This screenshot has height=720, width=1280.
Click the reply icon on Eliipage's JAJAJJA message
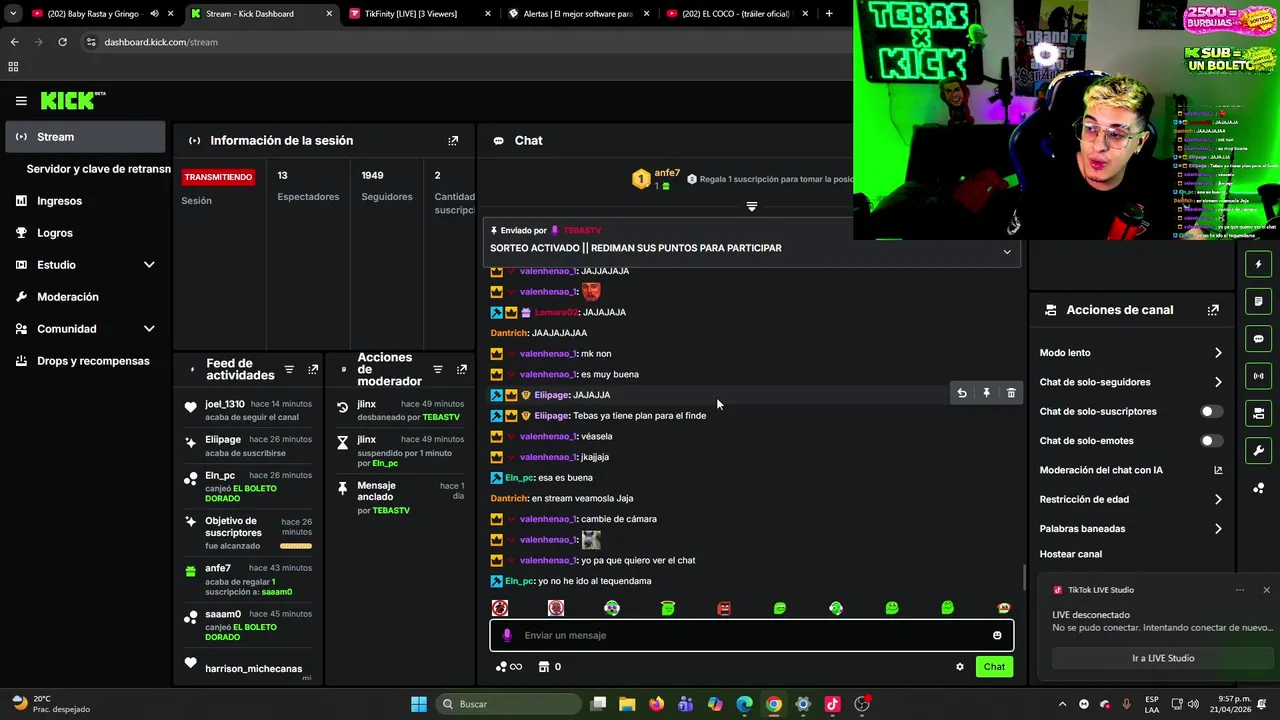tap(962, 394)
